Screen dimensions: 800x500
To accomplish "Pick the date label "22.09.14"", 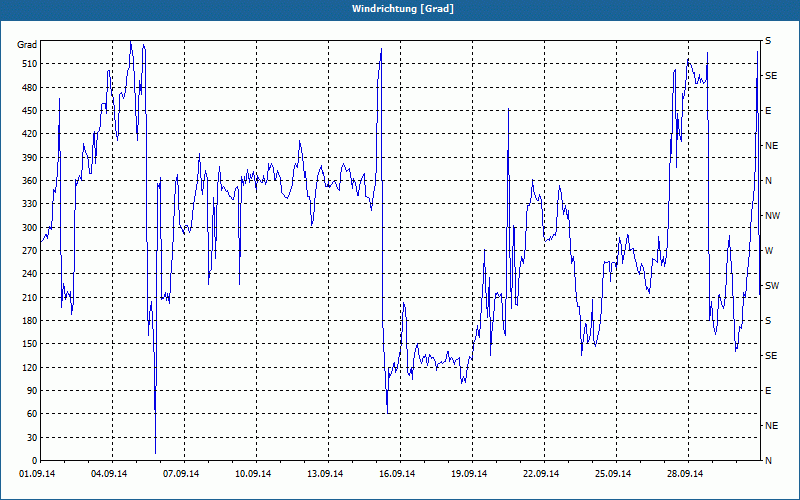I will (x=541, y=474).
